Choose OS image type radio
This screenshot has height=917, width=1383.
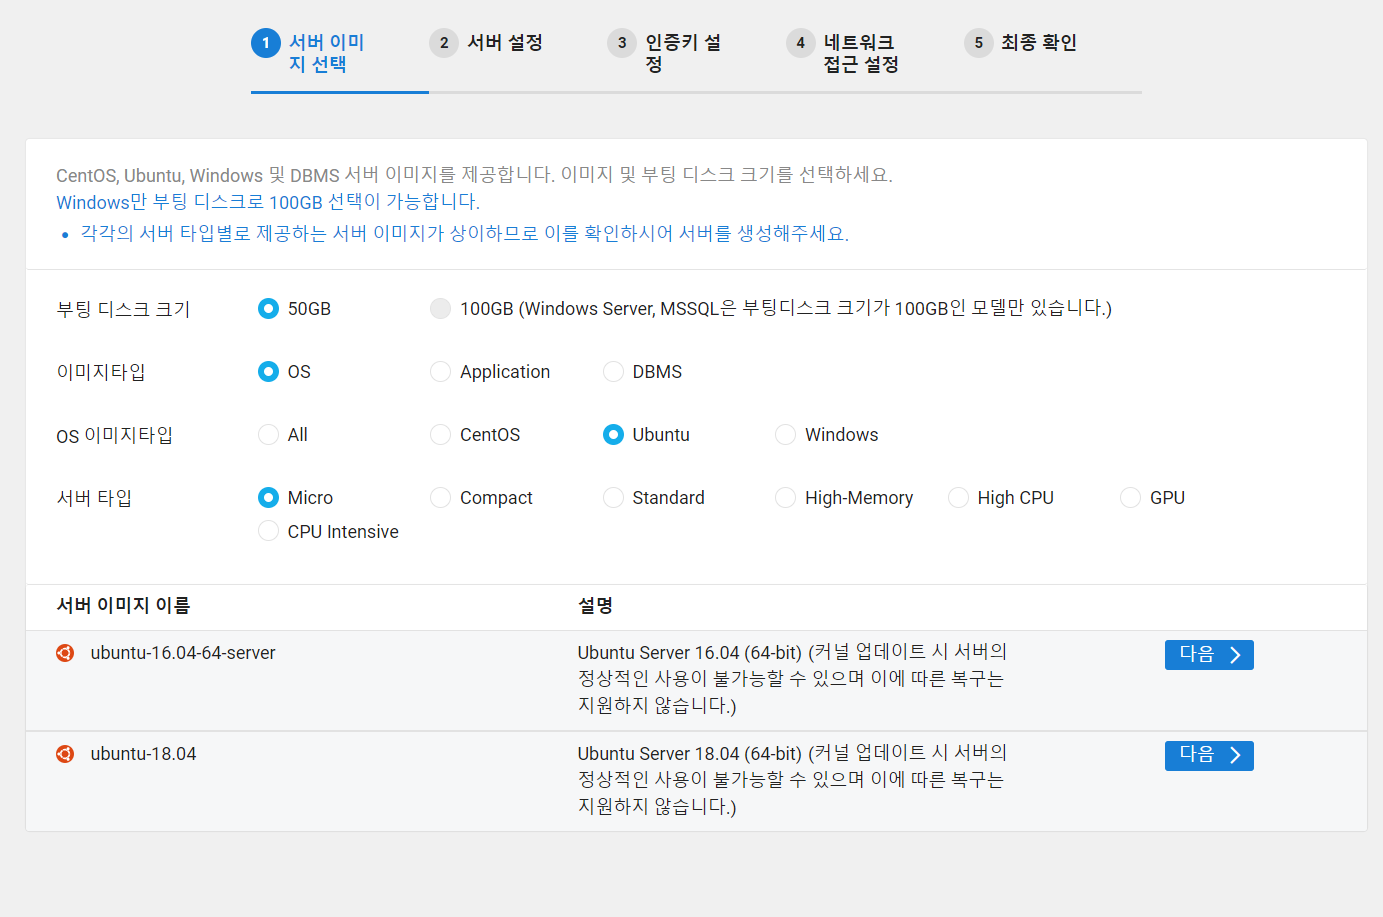pos(268,371)
